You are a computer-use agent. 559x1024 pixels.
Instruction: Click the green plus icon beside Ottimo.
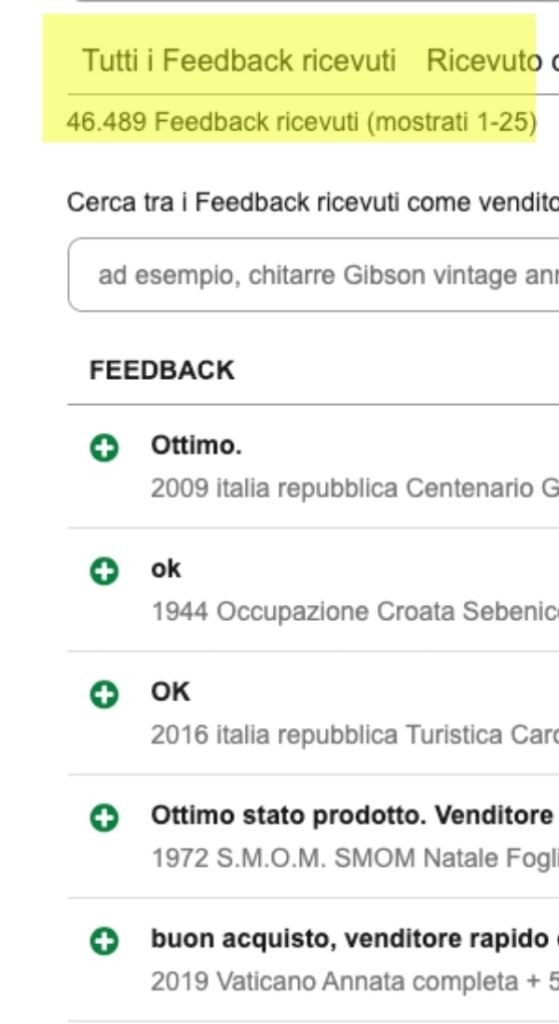coord(104,448)
